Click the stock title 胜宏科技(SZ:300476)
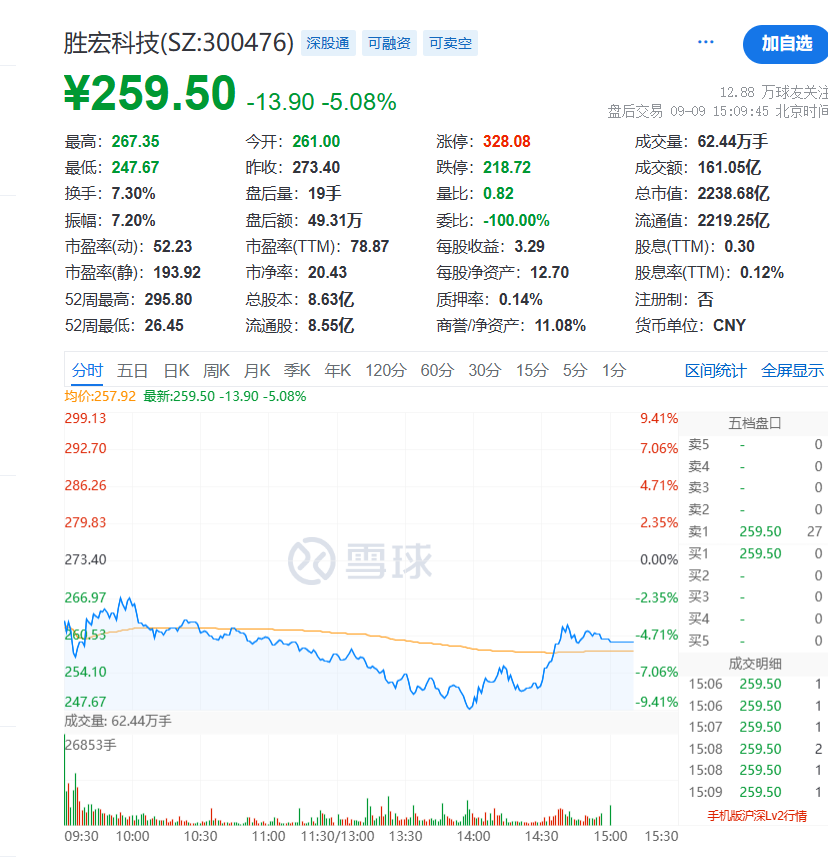This screenshot has height=864, width=828. [178, 43]
